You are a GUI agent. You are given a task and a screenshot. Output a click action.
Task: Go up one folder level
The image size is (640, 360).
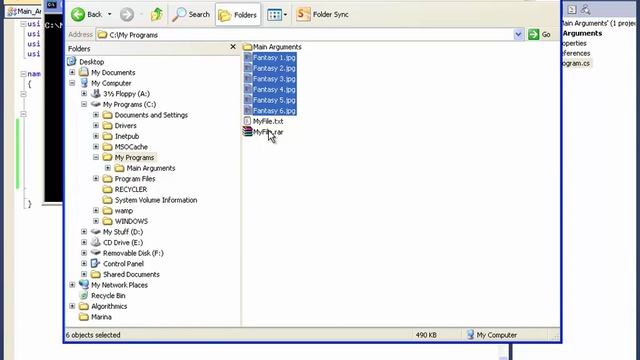156,14
